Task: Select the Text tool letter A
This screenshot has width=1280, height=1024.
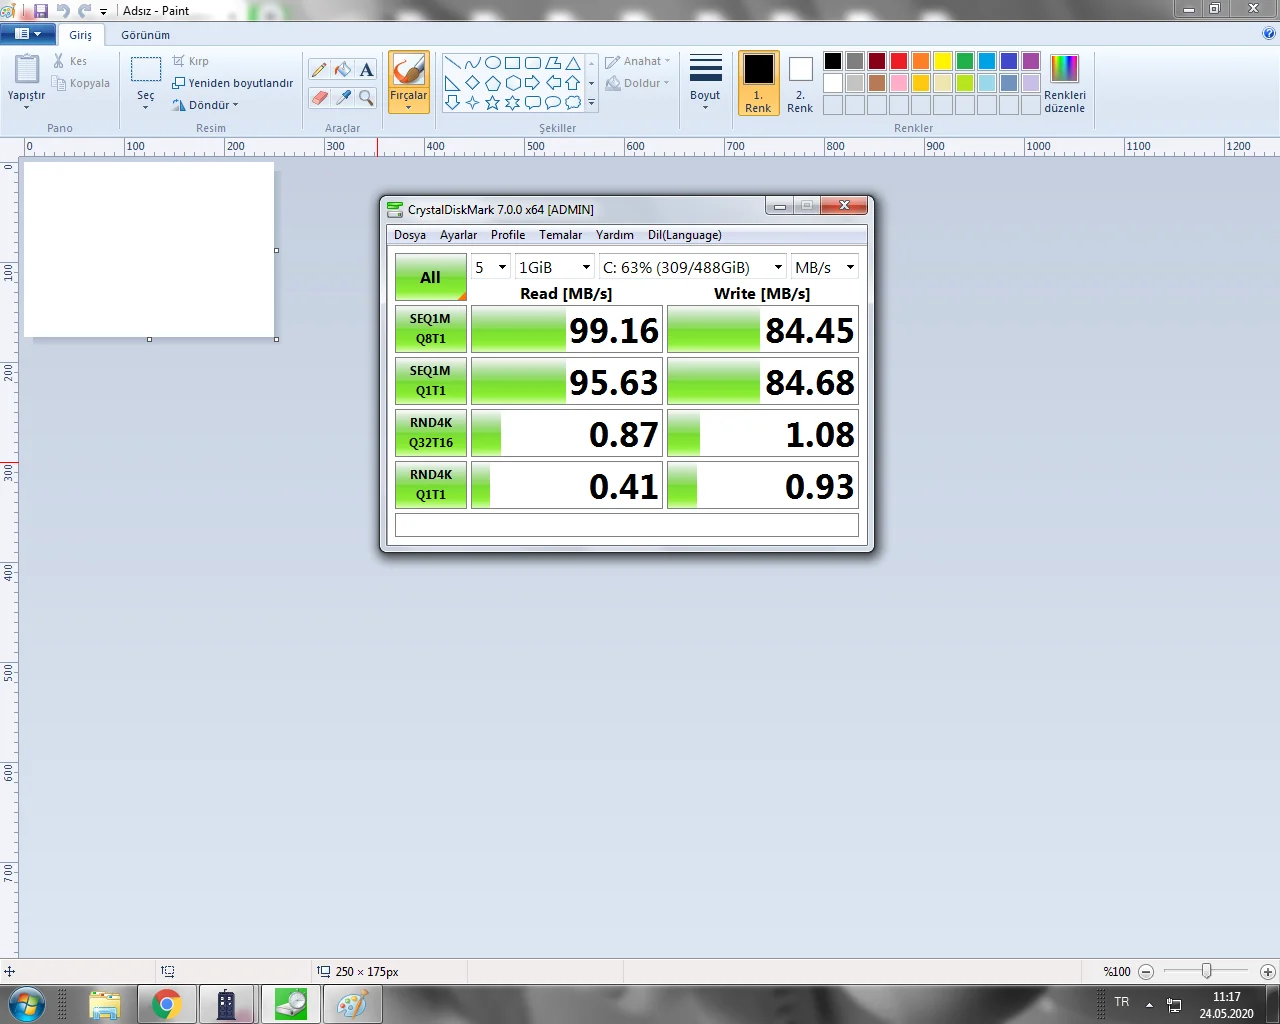Action: (367, 69)
